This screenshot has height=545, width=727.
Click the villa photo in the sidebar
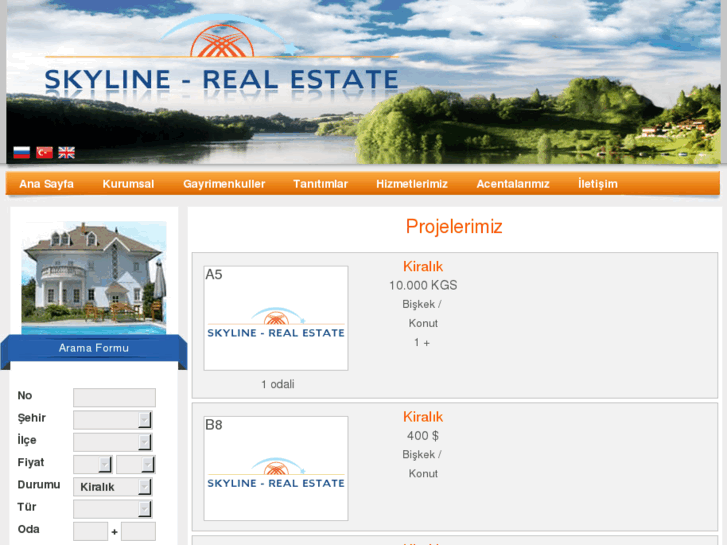[x=94, y=278]
